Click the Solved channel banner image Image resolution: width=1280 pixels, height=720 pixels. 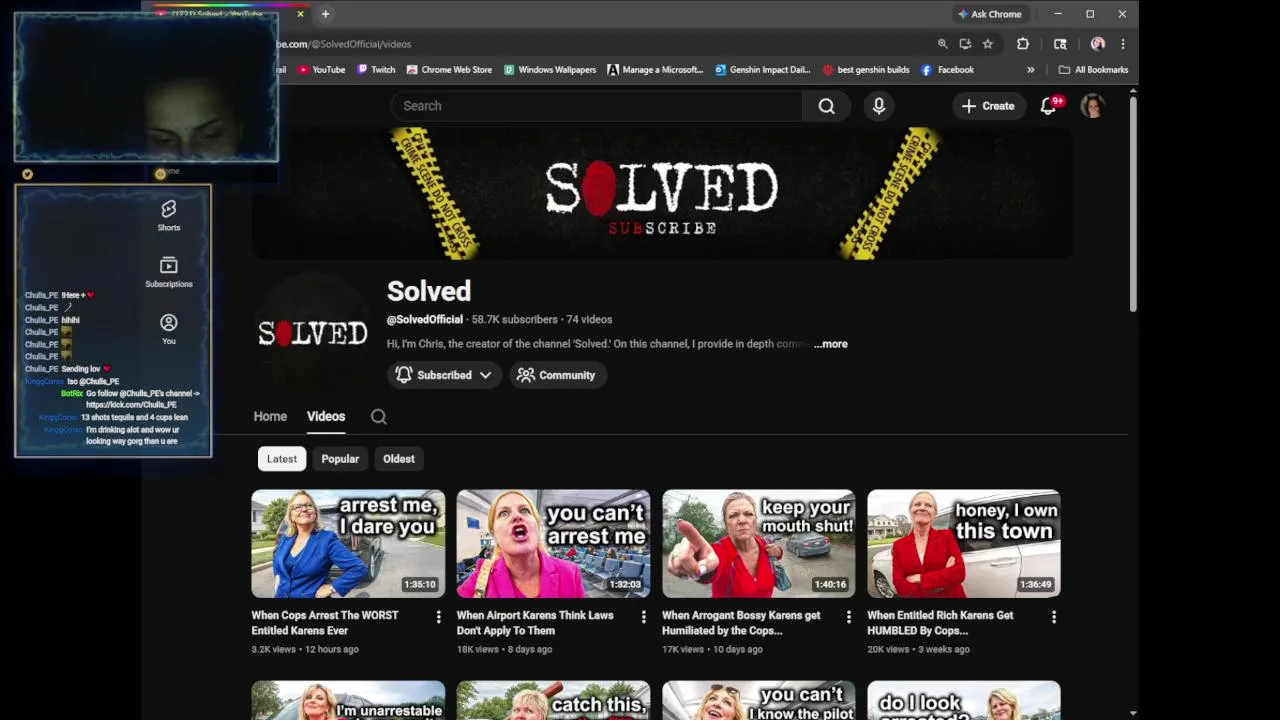662,193
